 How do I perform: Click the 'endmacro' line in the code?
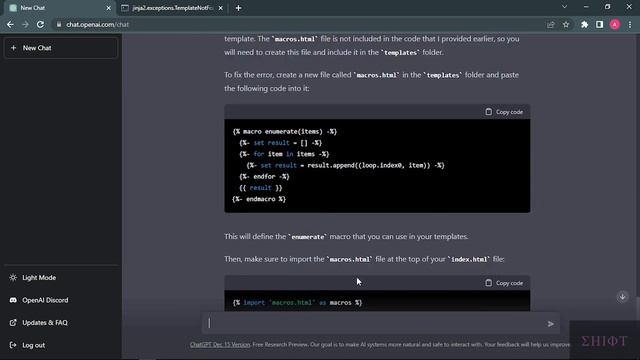tap(259, 199)
